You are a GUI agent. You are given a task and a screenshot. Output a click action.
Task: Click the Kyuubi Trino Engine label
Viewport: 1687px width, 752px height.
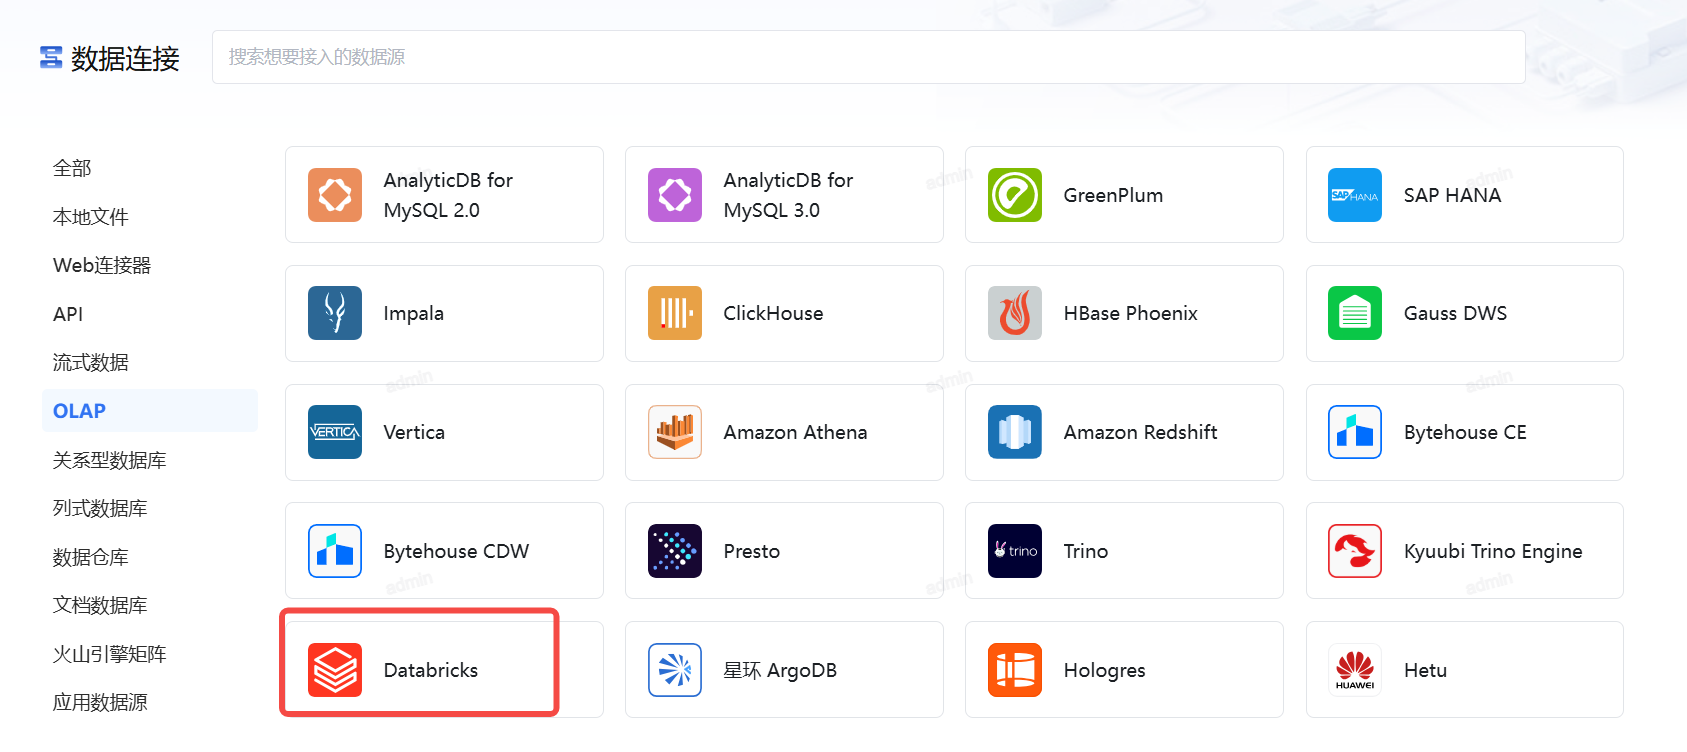click(x=1493, y=552)
